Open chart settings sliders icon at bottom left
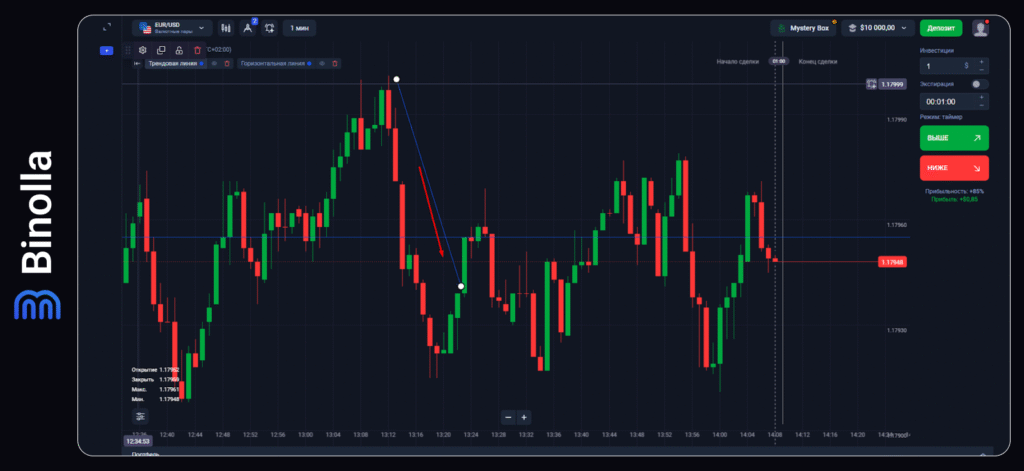This screenshot has width=1024, height=471. 140,416
